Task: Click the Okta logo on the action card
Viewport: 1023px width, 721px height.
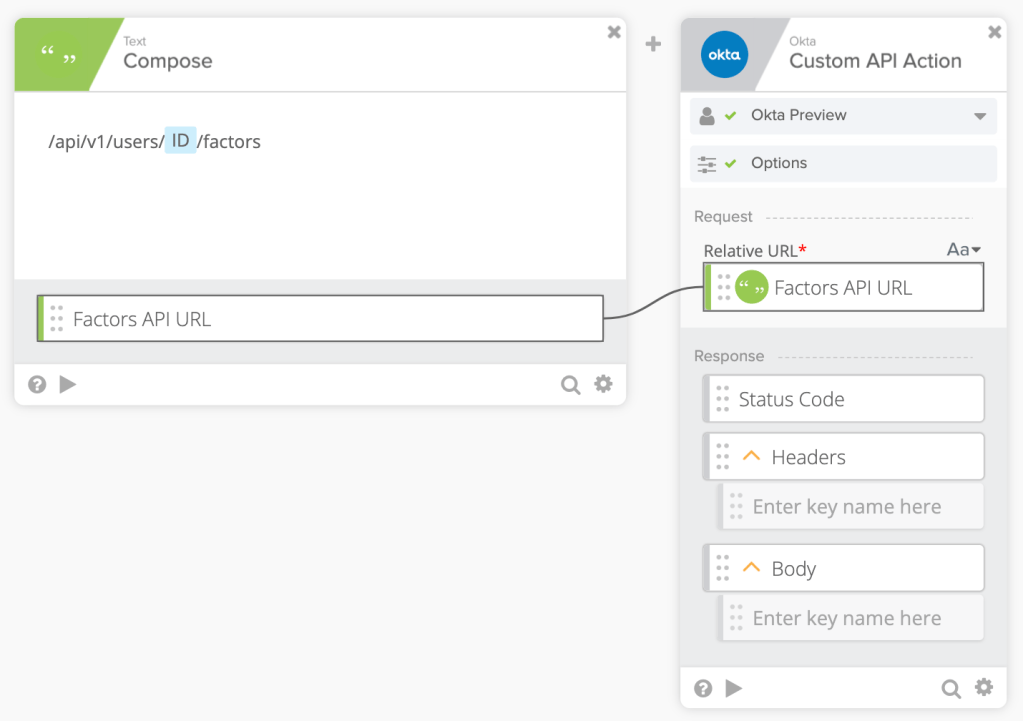Action: pos(724,54)
